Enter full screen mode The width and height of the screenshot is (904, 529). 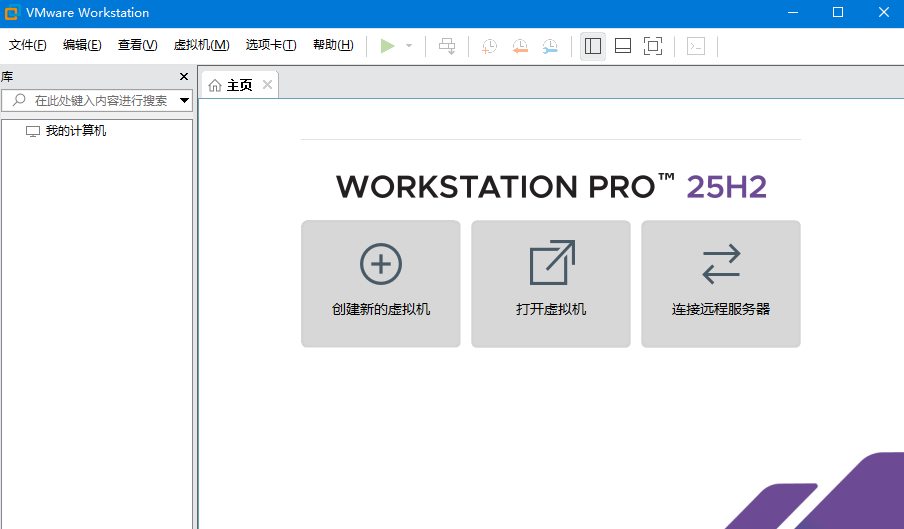pyautogui.click(x=653, y=46)
